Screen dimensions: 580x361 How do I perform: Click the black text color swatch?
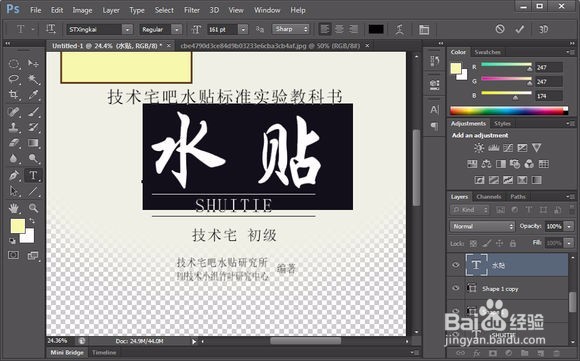pyautogui.click(x=376, y=29)
